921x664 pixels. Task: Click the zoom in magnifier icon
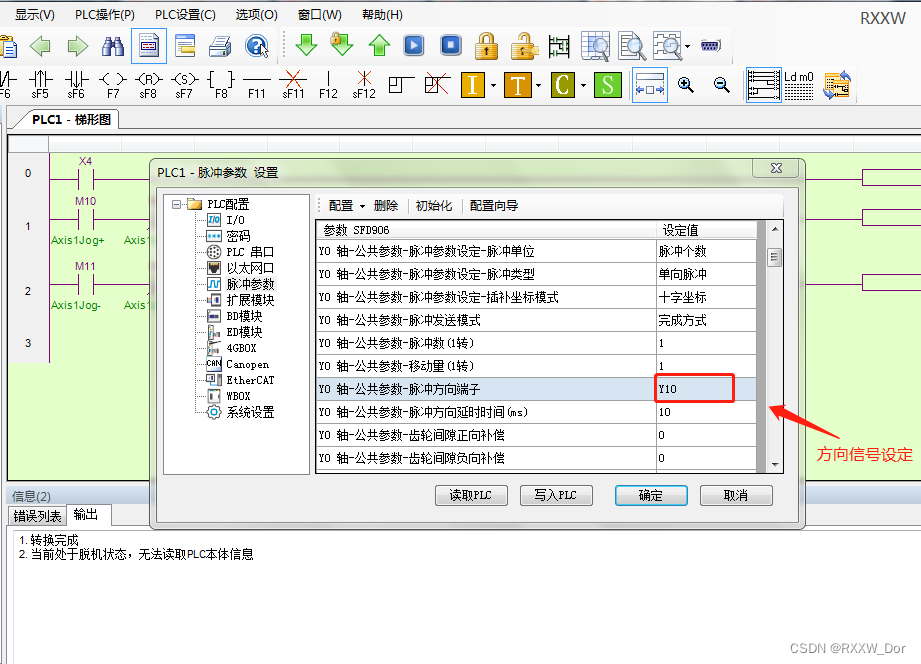(x=685, y=85)
